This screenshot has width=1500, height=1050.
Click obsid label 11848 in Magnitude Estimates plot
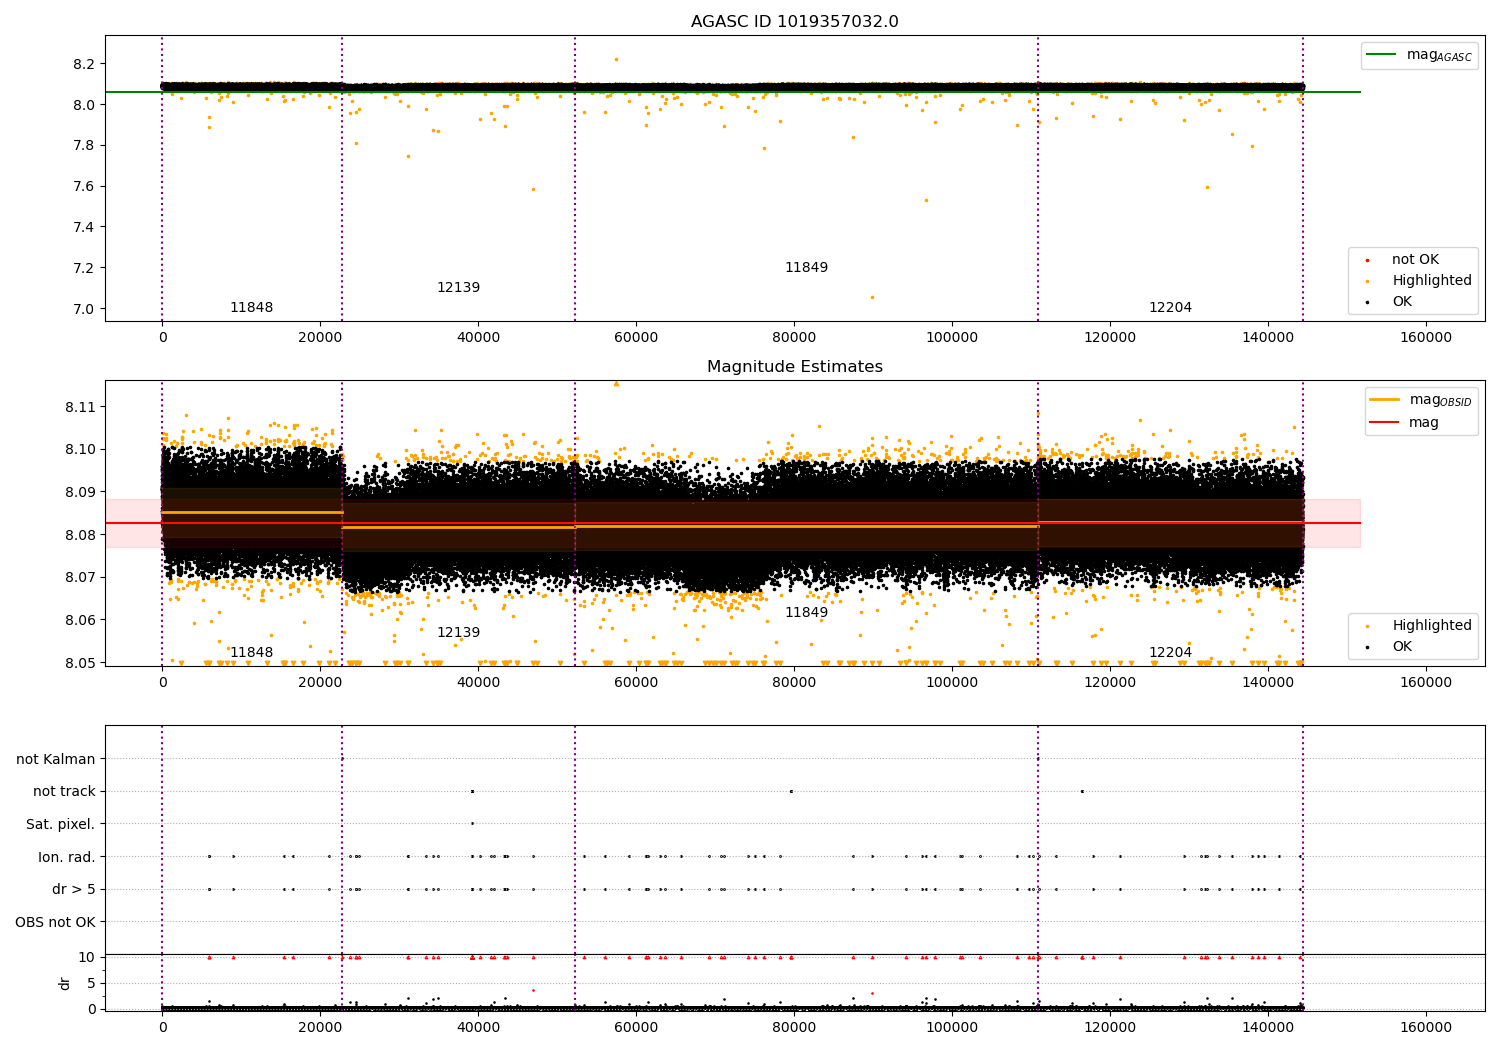click(x=251, y=653)
